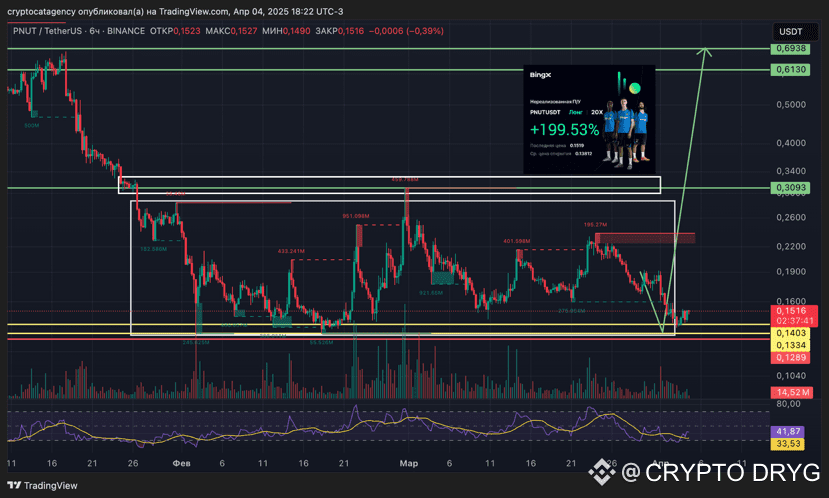This screenshot has height=498, width=829.
Task: Click the Фев date axis label
Action: click(x=181, y=464)
